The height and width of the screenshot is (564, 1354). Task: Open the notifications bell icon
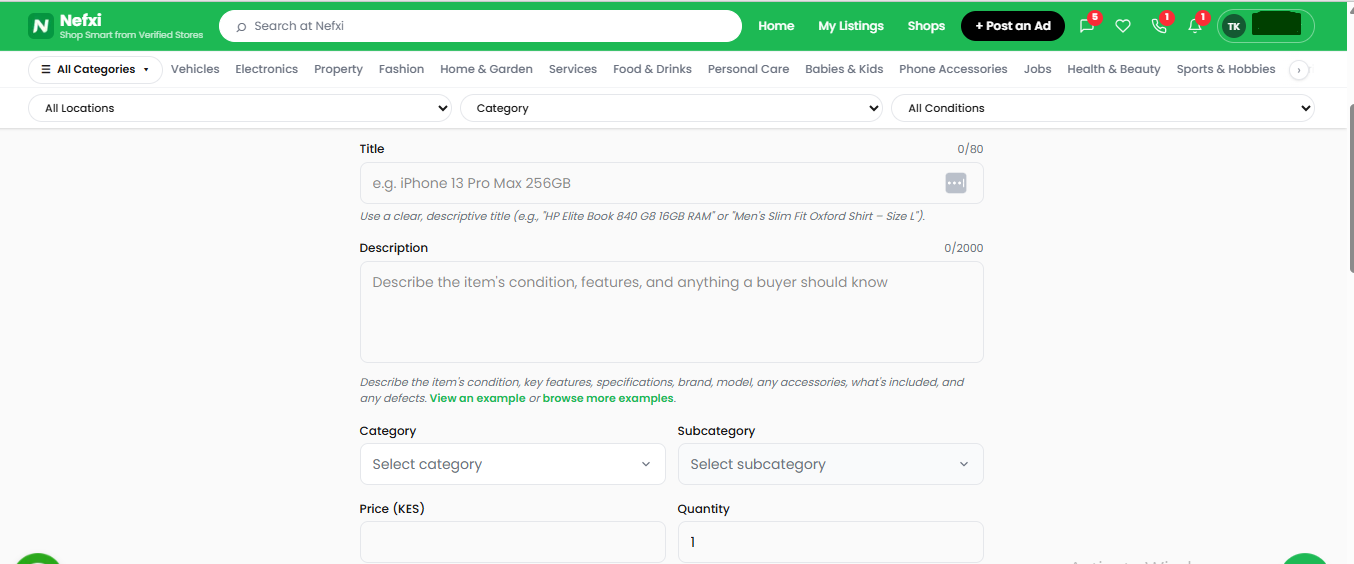pos(1195,26)
